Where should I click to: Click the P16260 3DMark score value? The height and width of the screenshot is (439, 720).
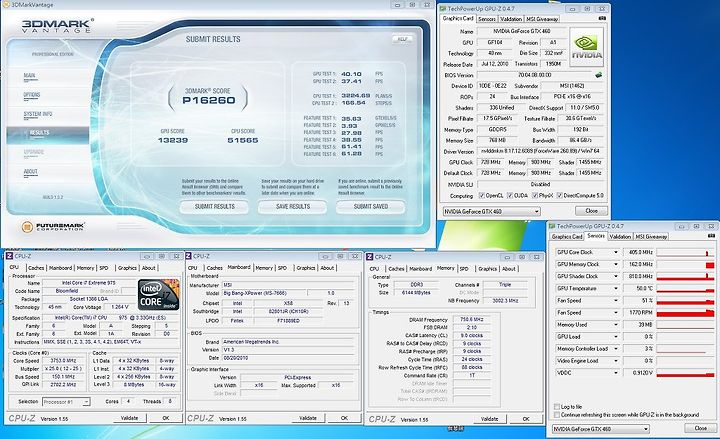point(208,100)
